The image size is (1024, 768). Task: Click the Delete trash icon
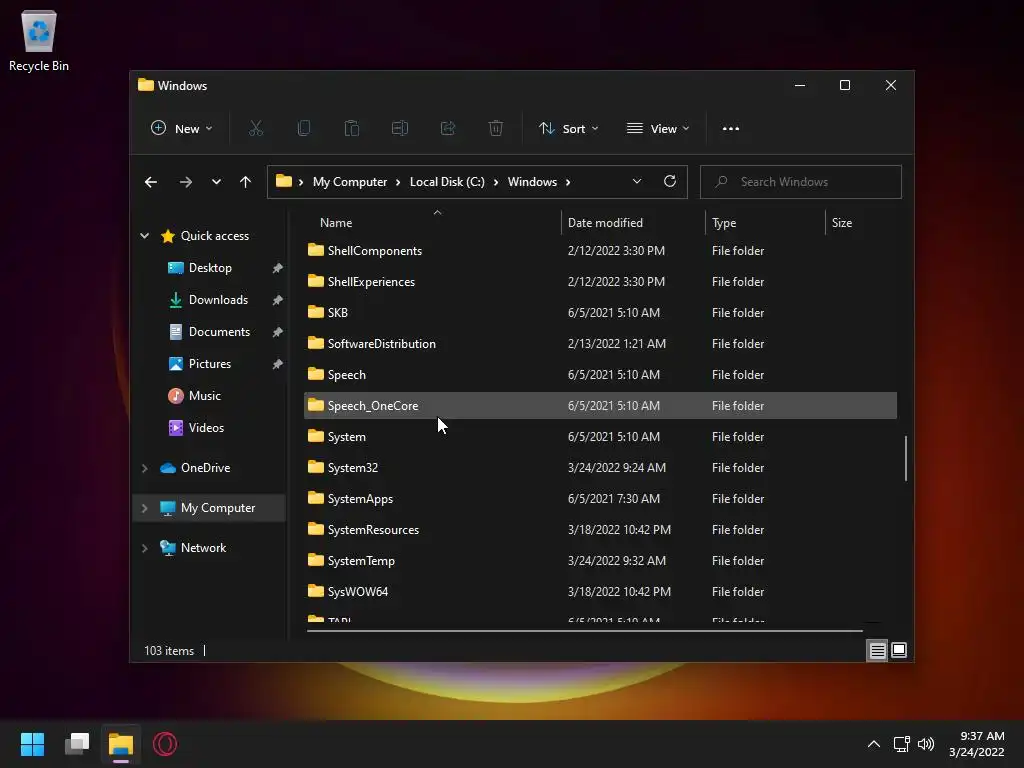coord(496,129)
